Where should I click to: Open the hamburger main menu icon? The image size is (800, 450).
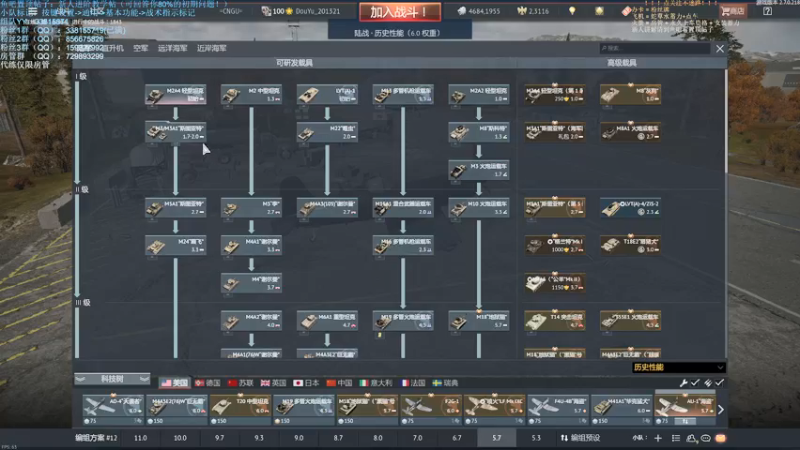tap(33, 11)
